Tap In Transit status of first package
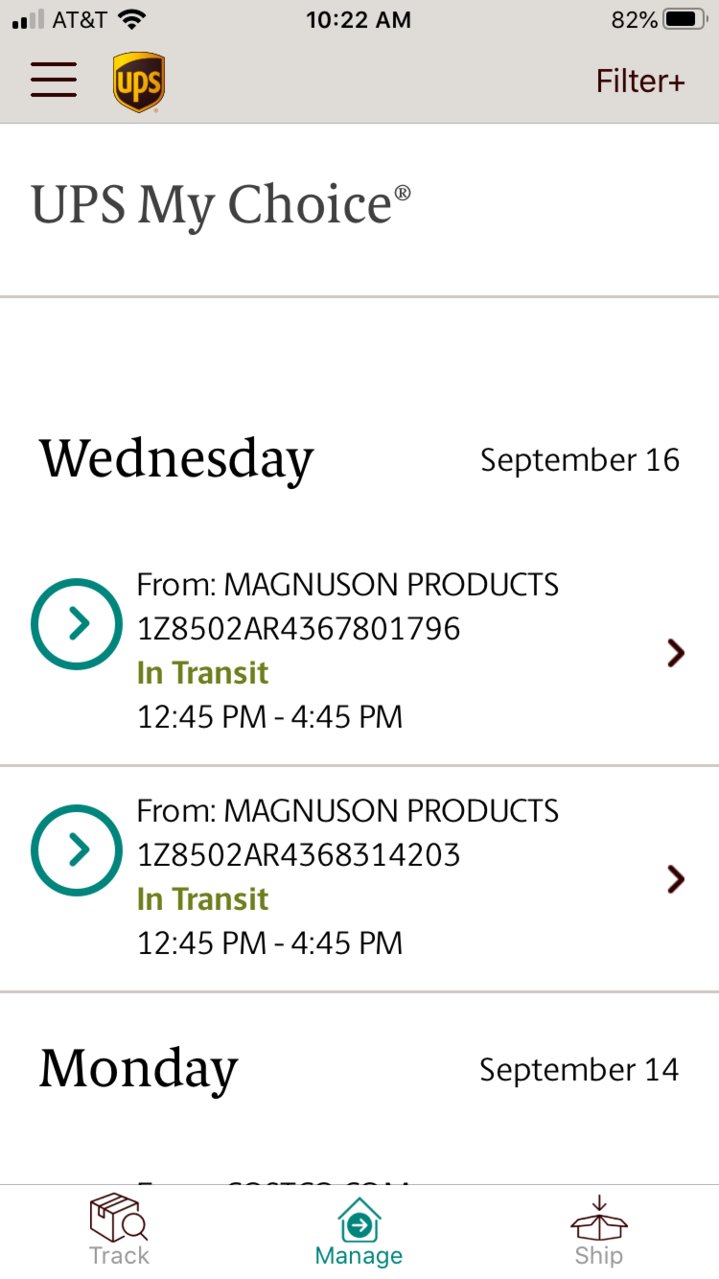 [203, 673]
